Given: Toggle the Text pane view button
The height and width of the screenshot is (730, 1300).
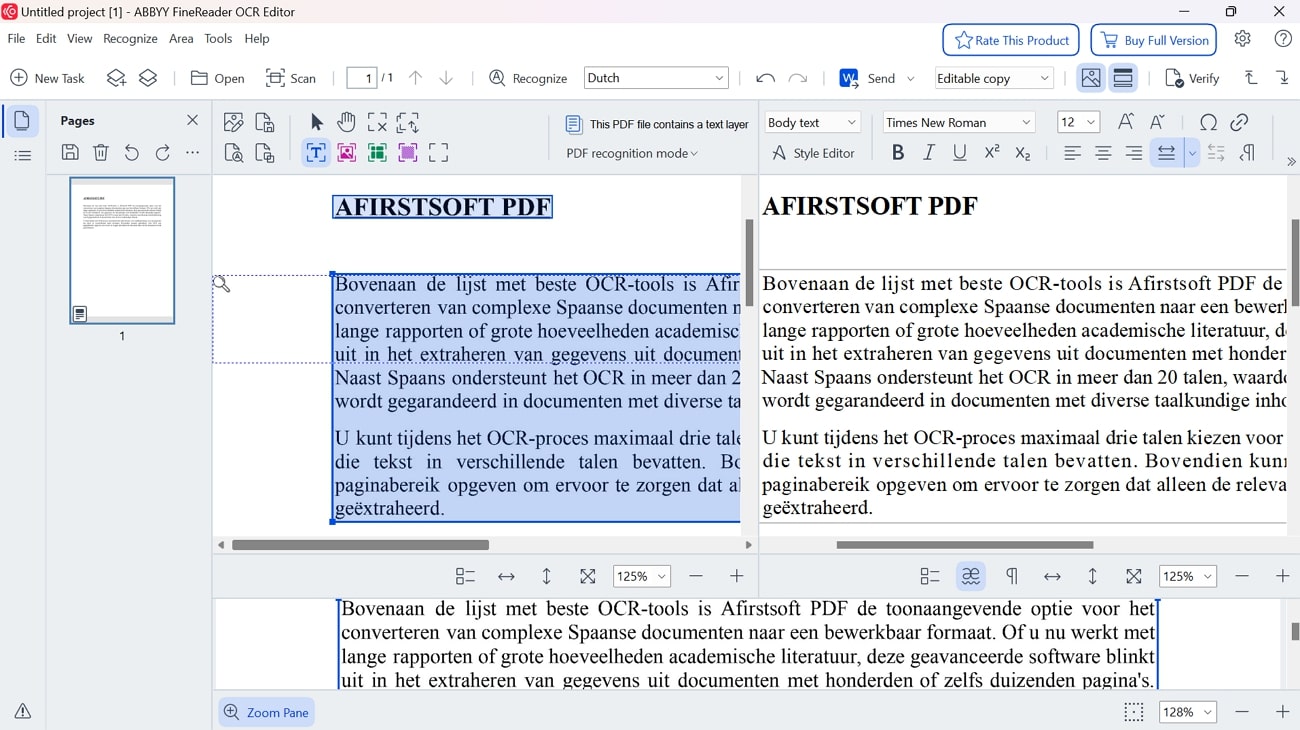Looking at the screenshot, I should pyautogui.click(x=1123, y=78).
